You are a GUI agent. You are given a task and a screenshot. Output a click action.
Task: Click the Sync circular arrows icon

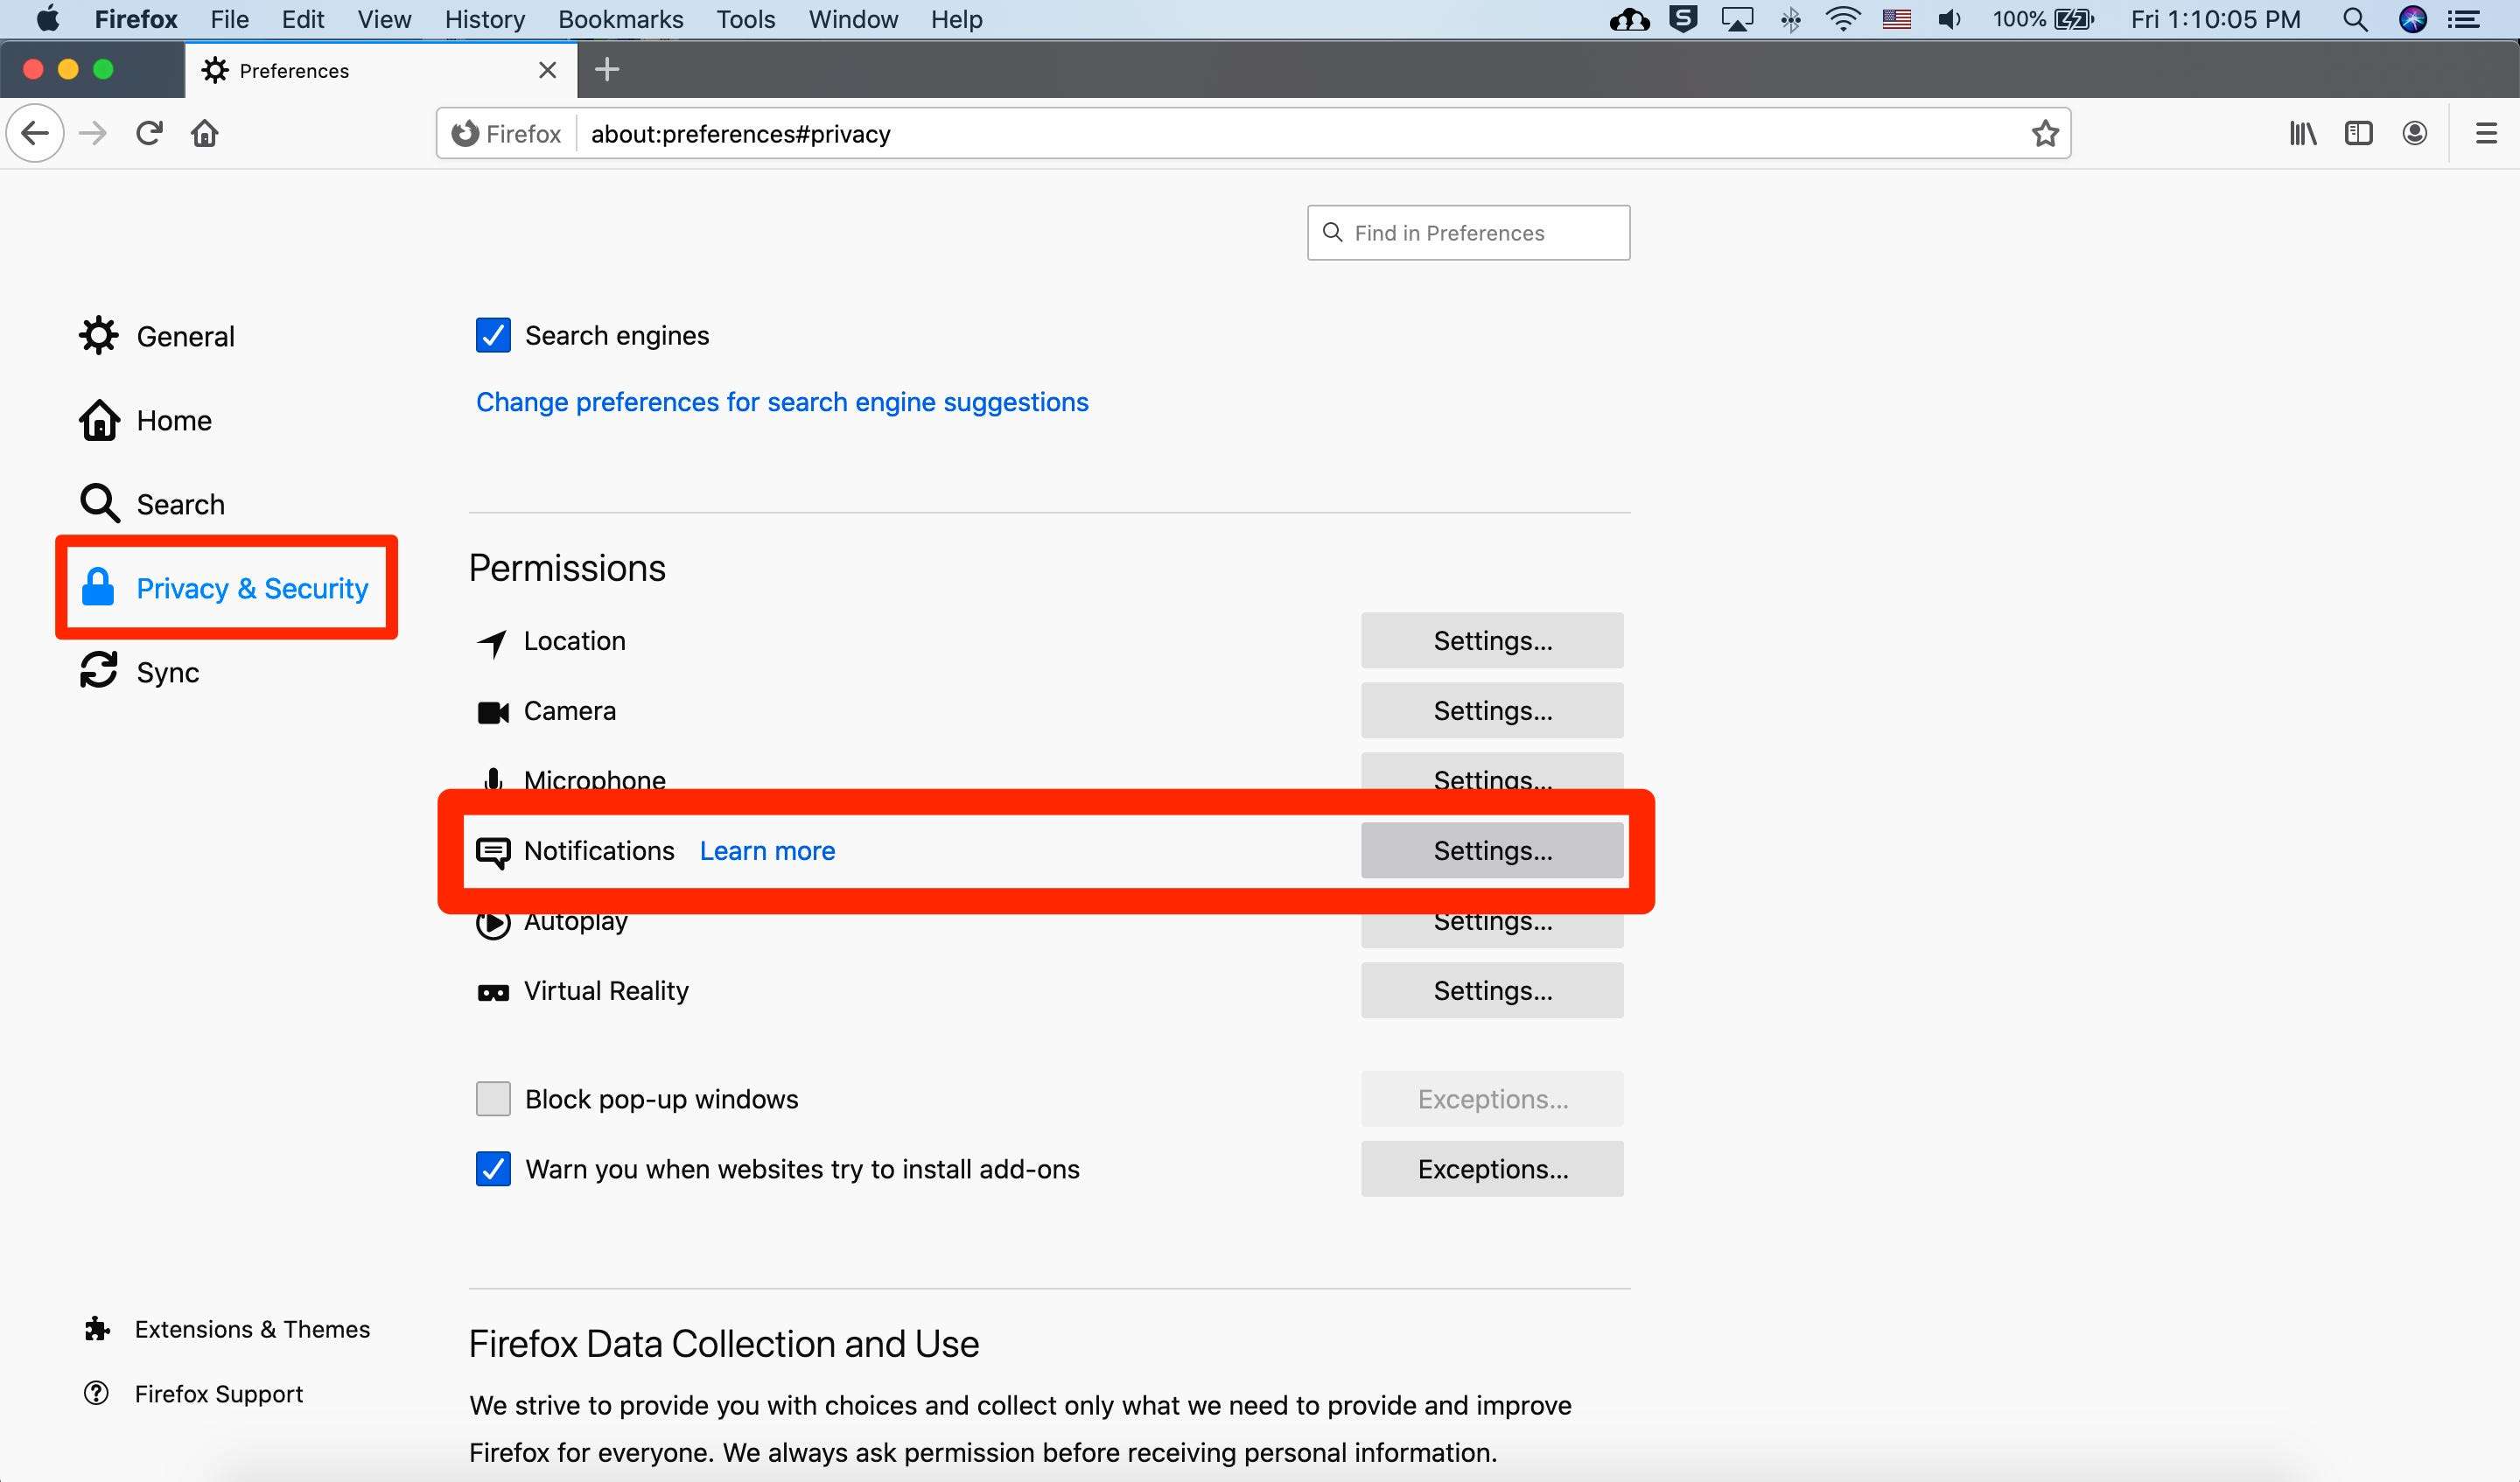pos(99,670)
